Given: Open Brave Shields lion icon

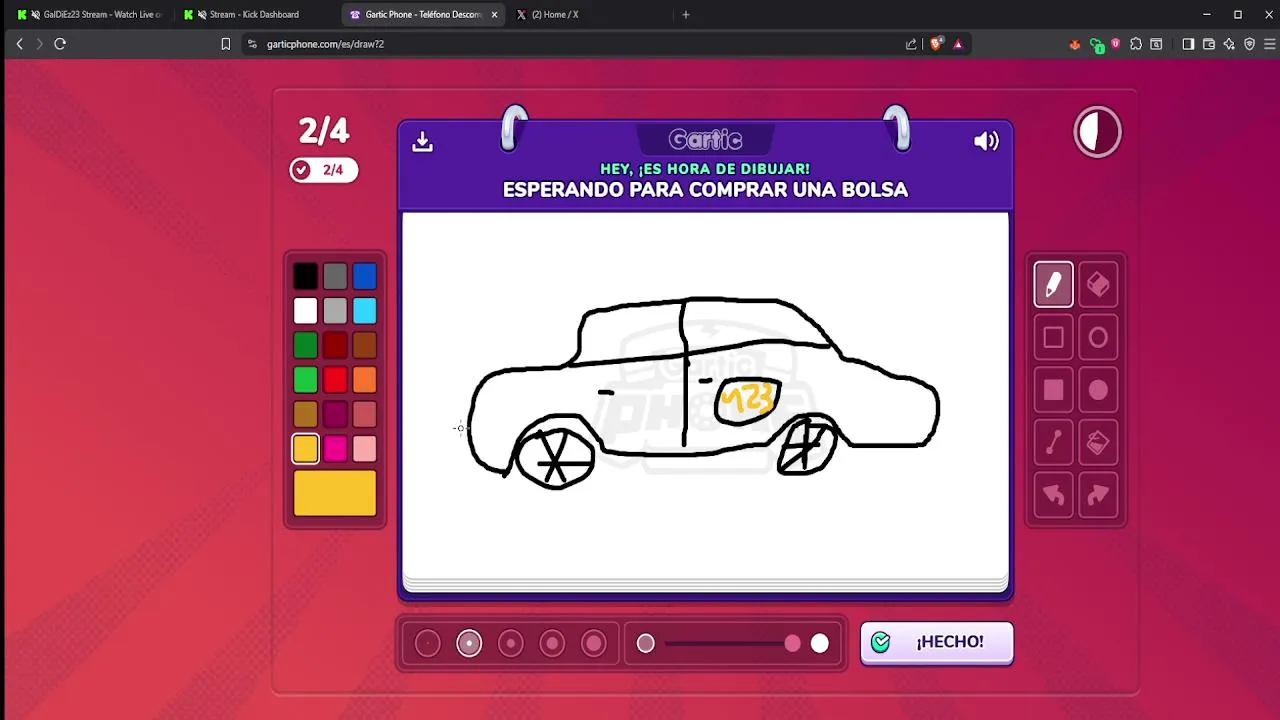Looking at the screenshot, I should coord(936,44).
